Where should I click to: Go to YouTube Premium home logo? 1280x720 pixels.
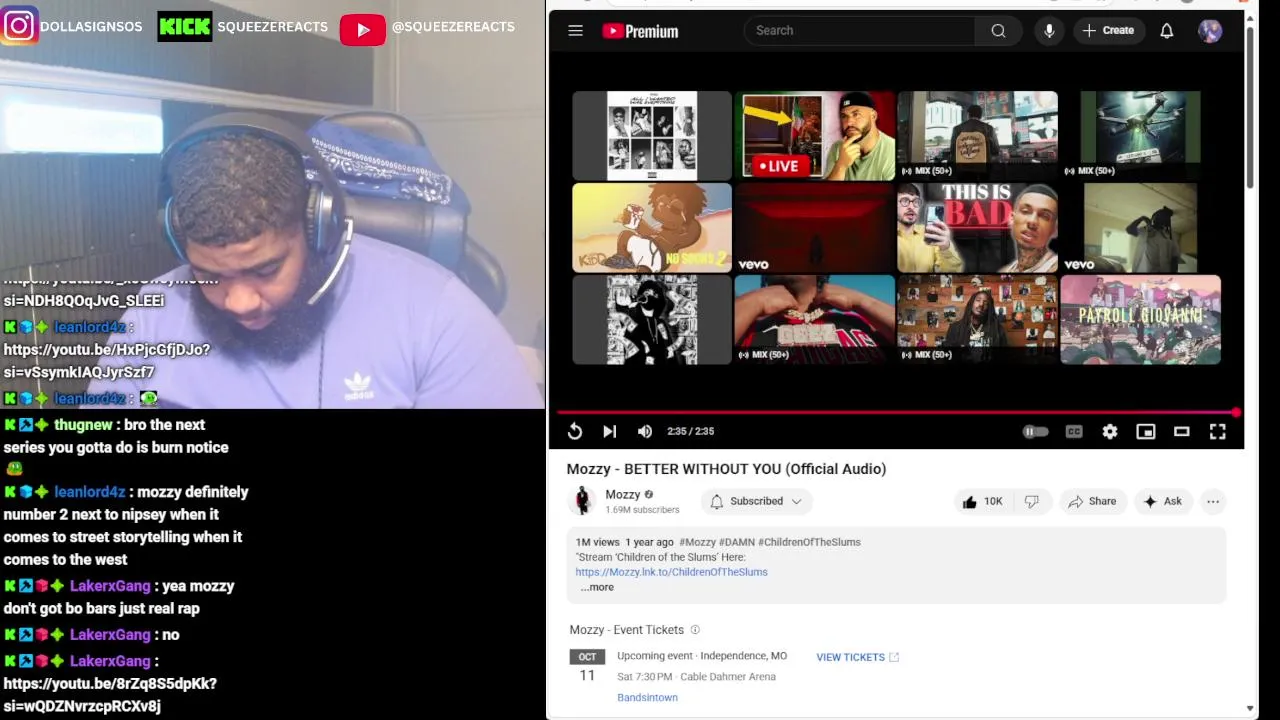[640, 31]
